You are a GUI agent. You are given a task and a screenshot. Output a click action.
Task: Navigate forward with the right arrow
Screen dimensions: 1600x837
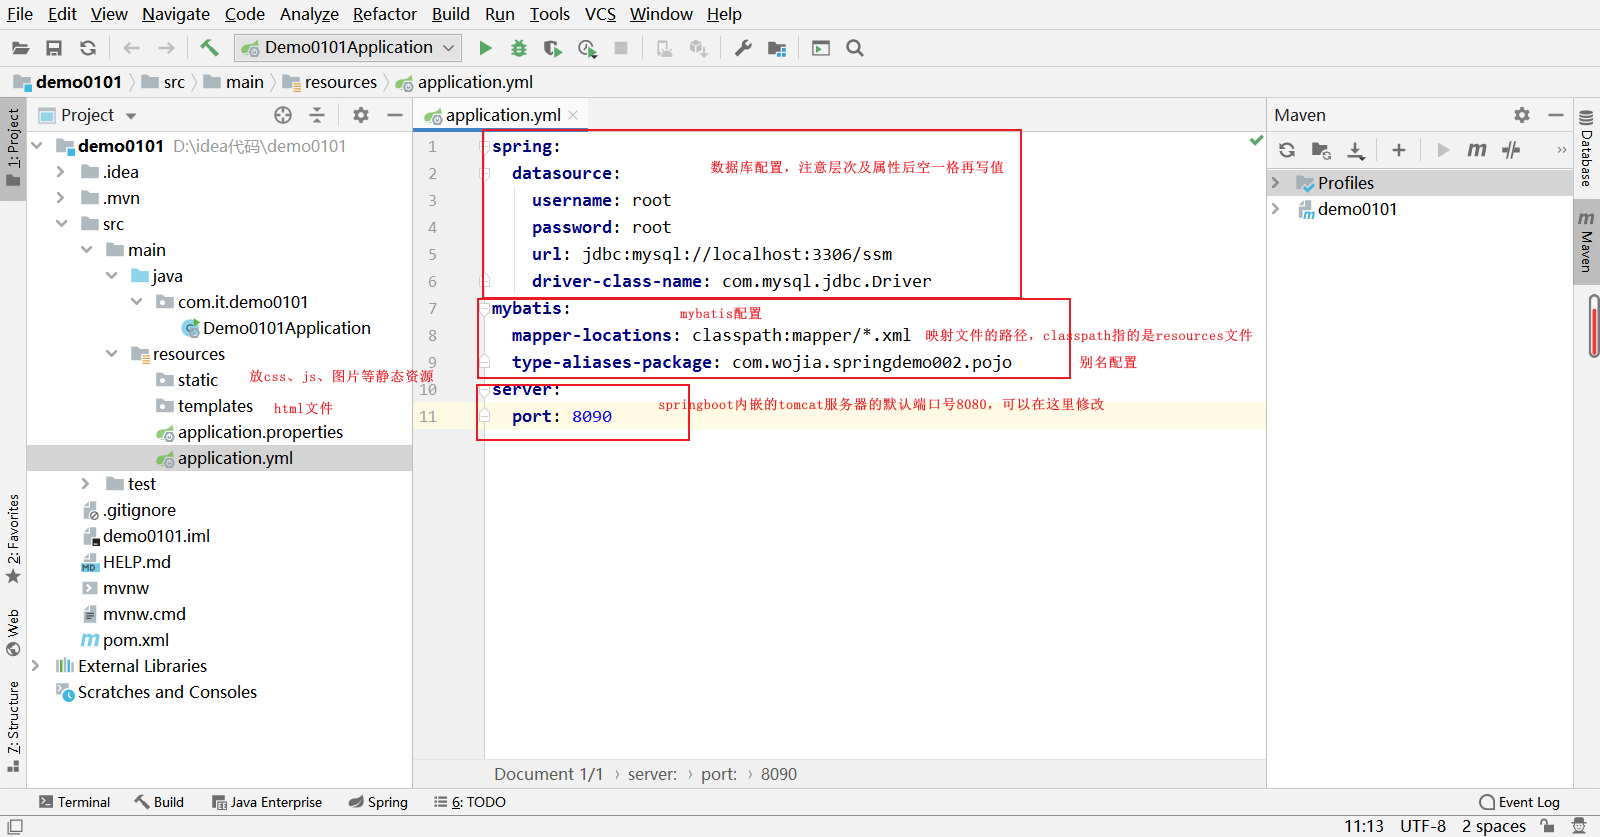pos(166,48)
